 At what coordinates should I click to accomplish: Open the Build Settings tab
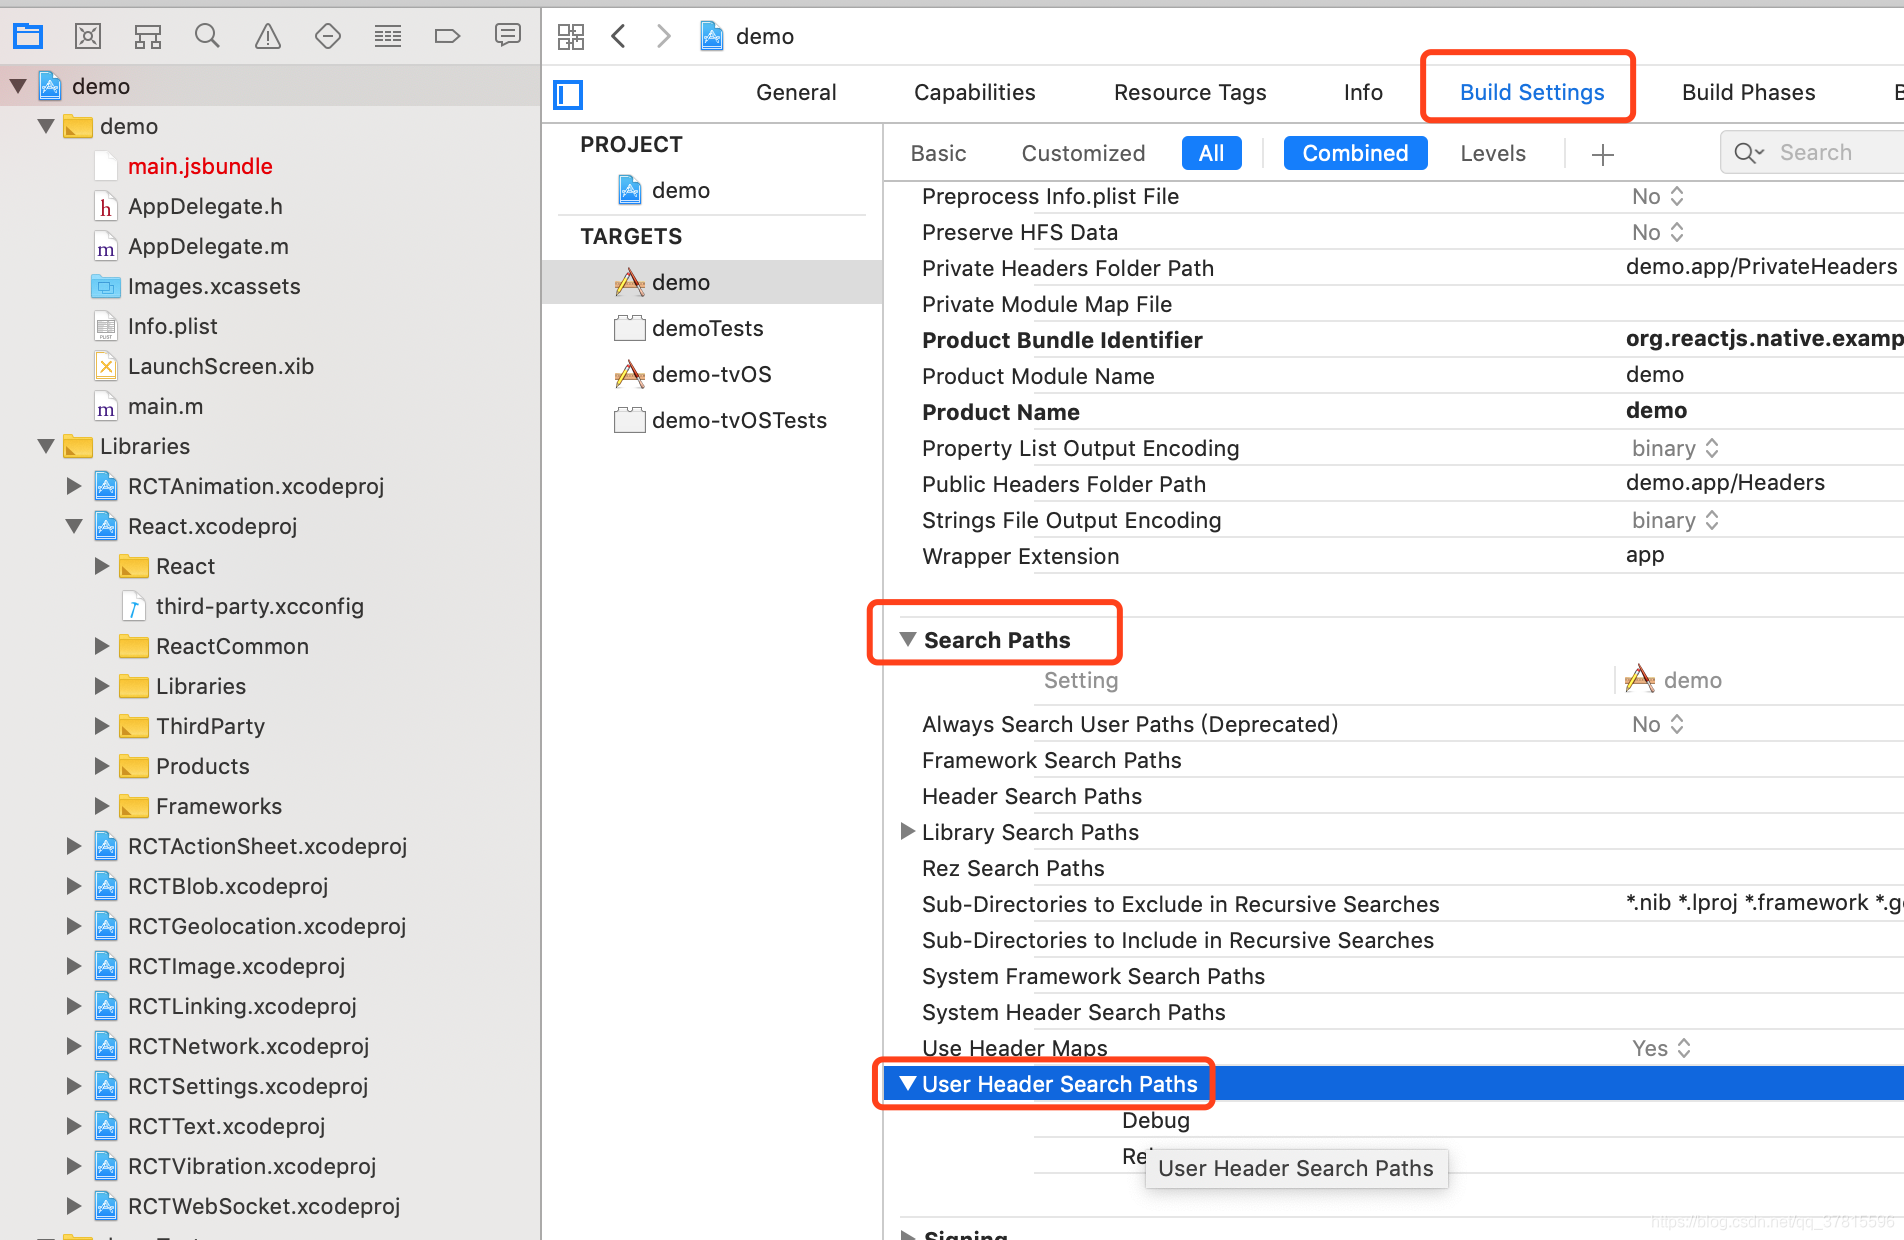pos(1532,92)
